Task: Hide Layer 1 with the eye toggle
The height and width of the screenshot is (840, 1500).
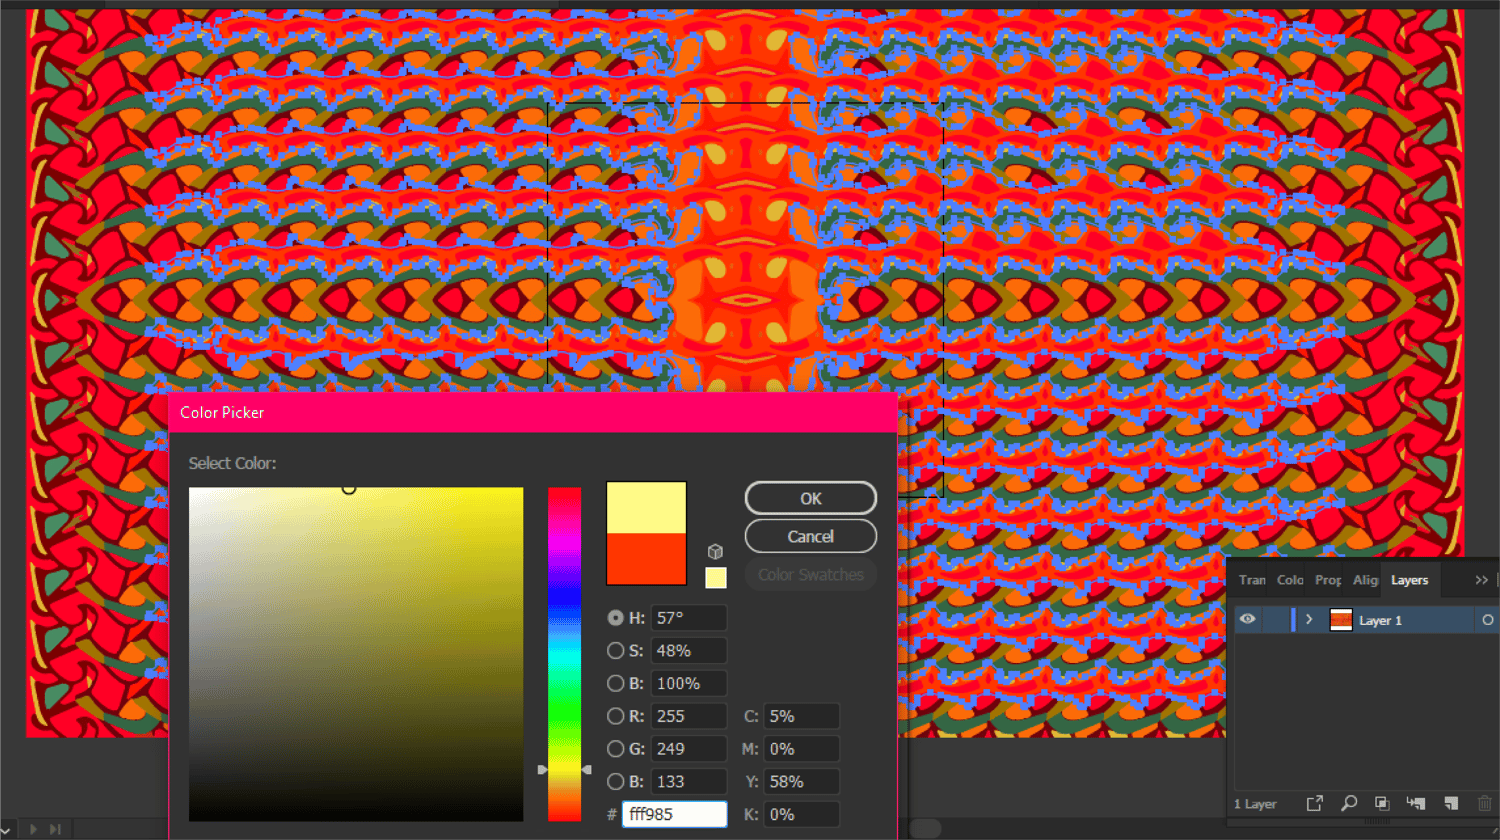Action: click(1247, 620)
